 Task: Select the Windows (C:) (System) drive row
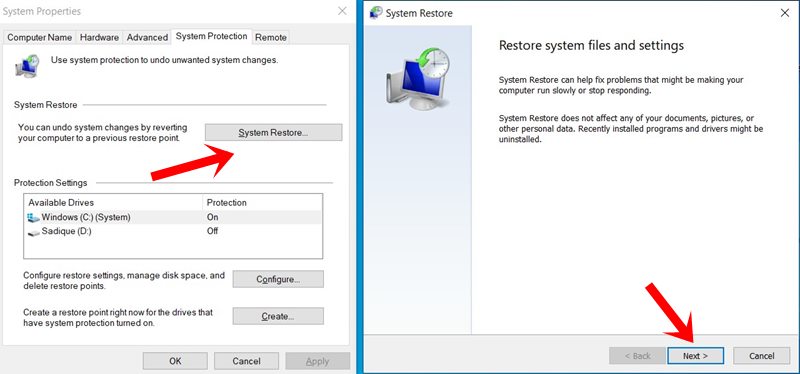coord(173,217)
